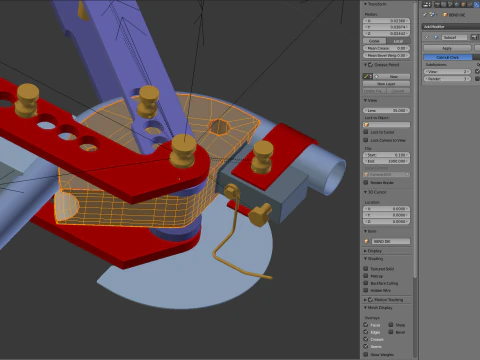Enable Lock to Cursor checkbox

click(x=366, y=132)
